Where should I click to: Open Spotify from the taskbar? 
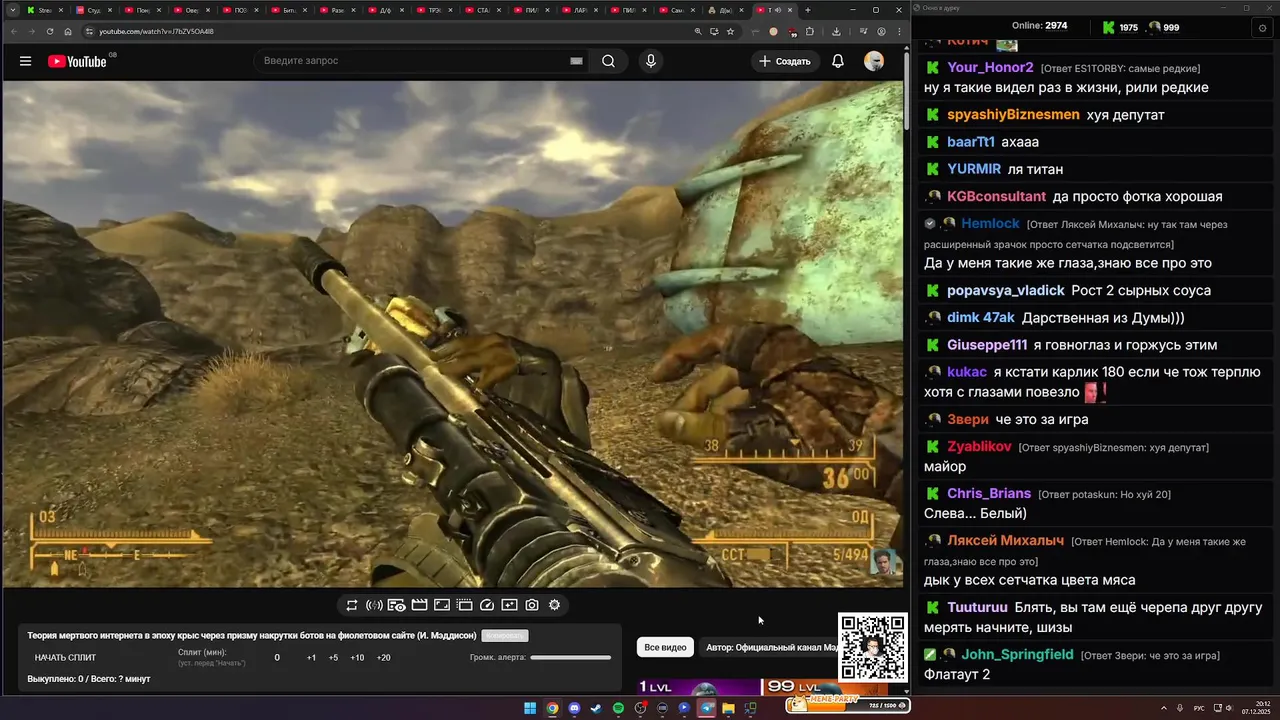618,708
